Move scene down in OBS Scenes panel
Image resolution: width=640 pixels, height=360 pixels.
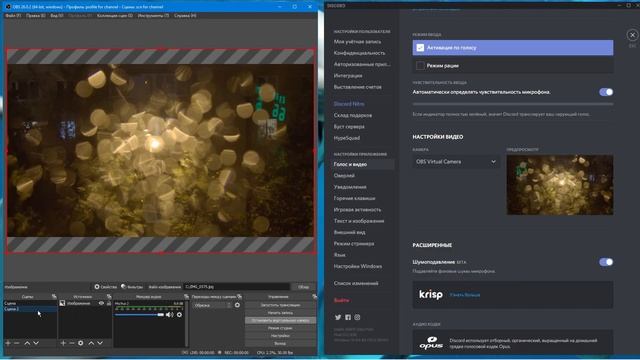tap(36, 343)
